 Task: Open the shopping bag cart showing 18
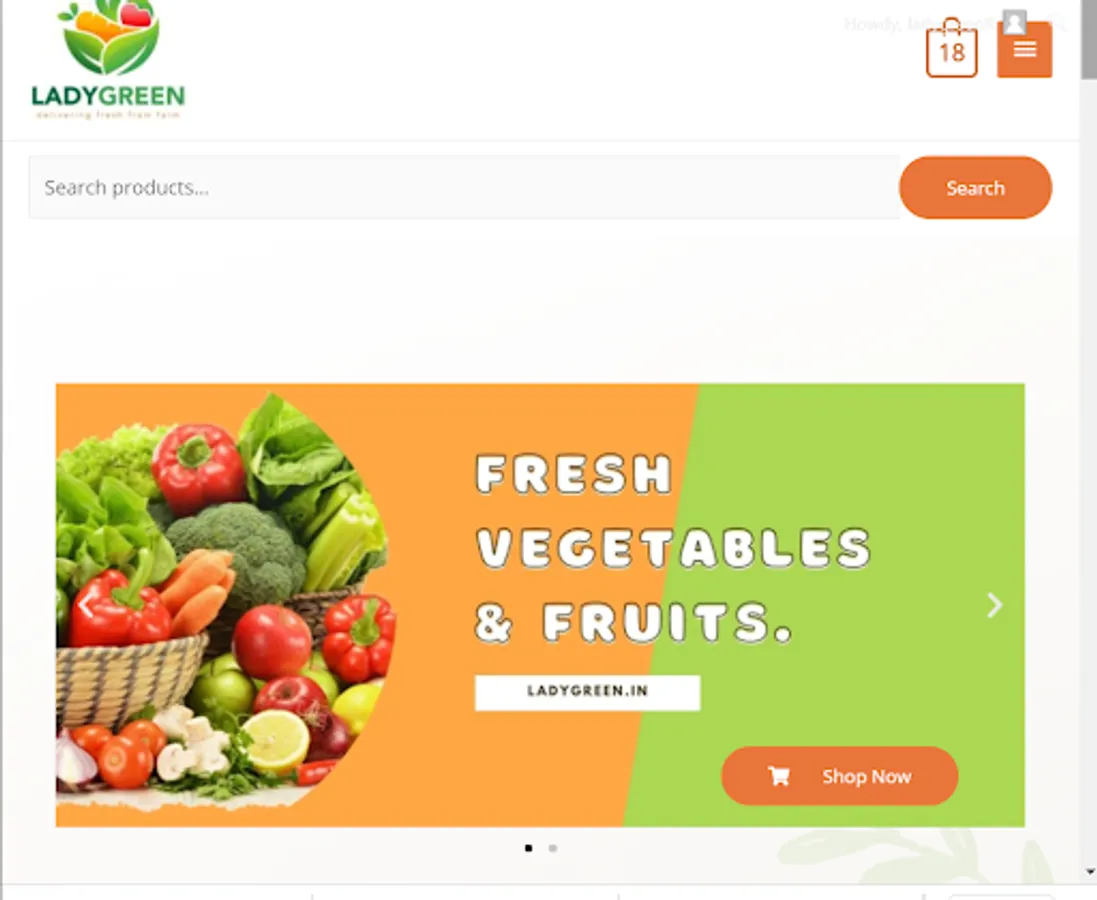coord(951,48)
